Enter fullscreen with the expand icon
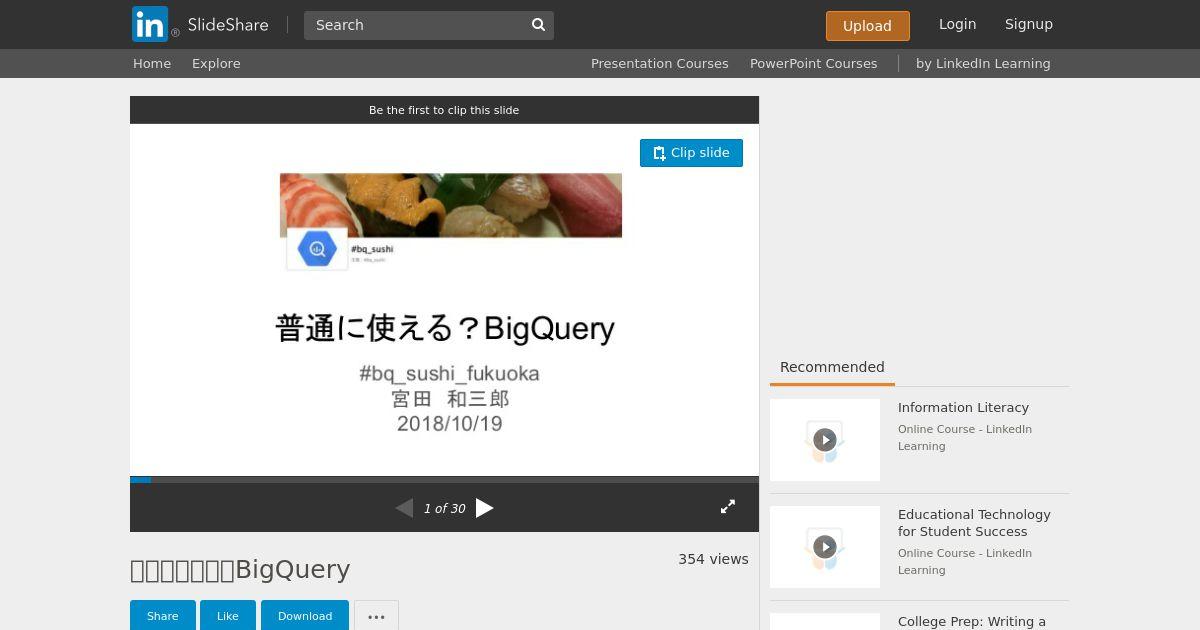This screenshot has width=1200, height=630. (x=728, y=507)
